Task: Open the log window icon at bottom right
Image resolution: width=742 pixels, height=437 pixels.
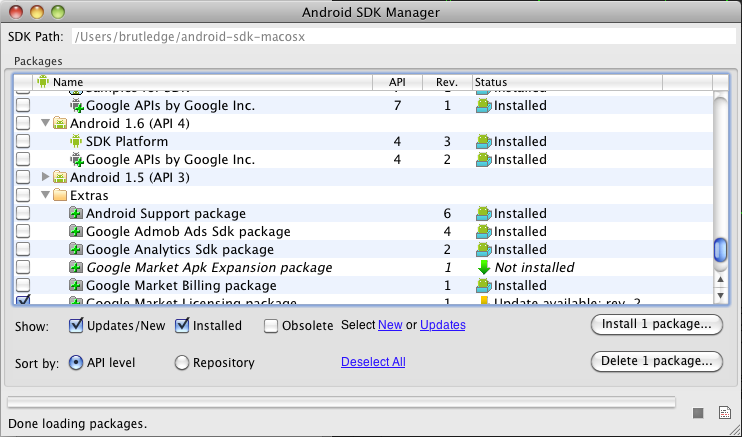Action: click(x=724, y=412)
